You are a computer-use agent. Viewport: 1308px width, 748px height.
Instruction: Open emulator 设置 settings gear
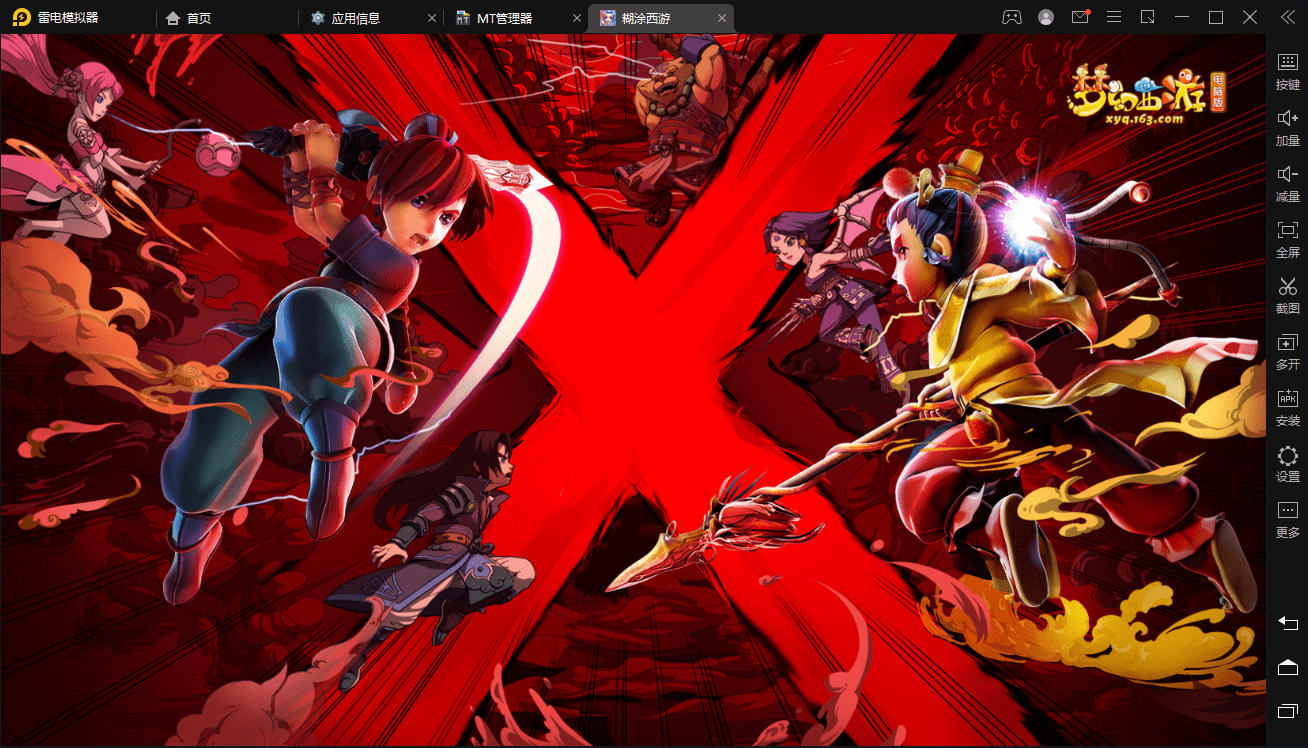pos(1288,464)
